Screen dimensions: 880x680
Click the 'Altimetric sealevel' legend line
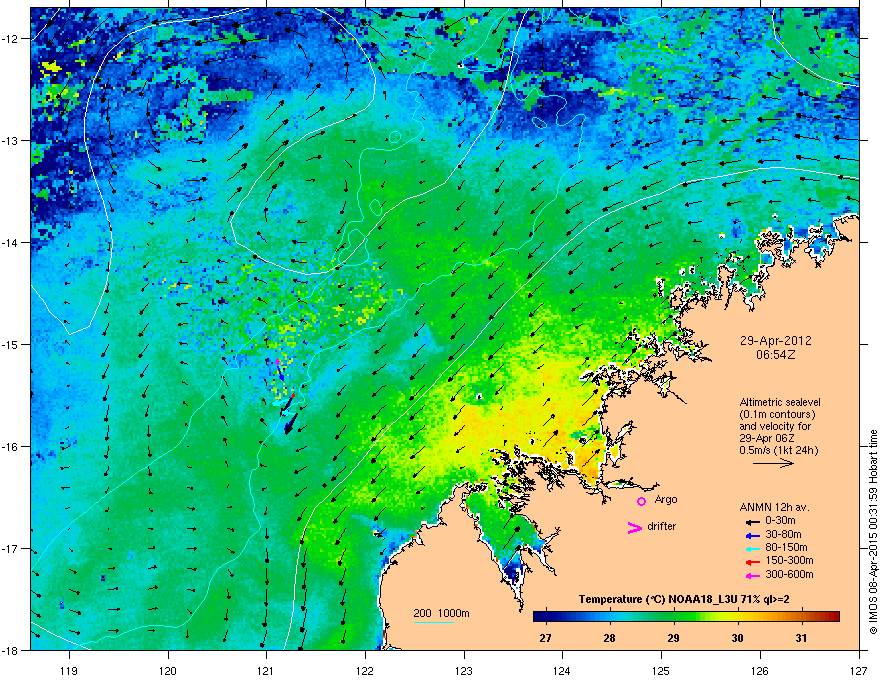pyautogui.click(x=780, y=402)
